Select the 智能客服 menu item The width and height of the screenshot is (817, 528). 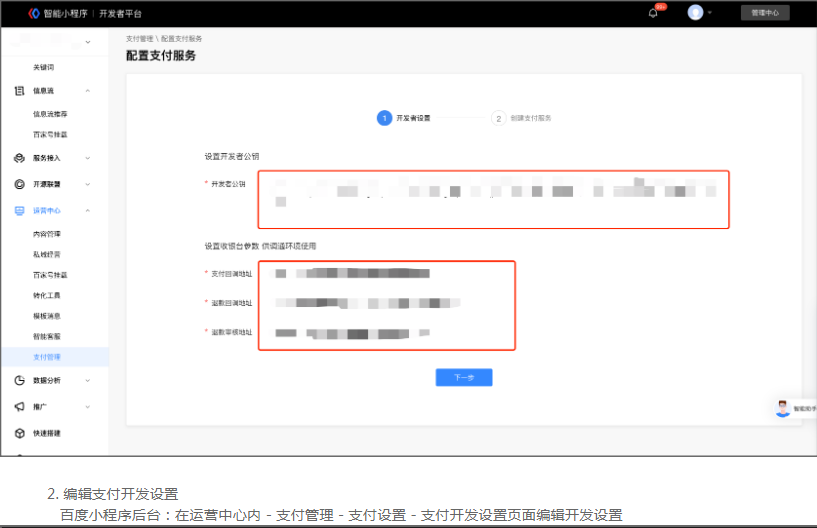click(x=46, y=336)
